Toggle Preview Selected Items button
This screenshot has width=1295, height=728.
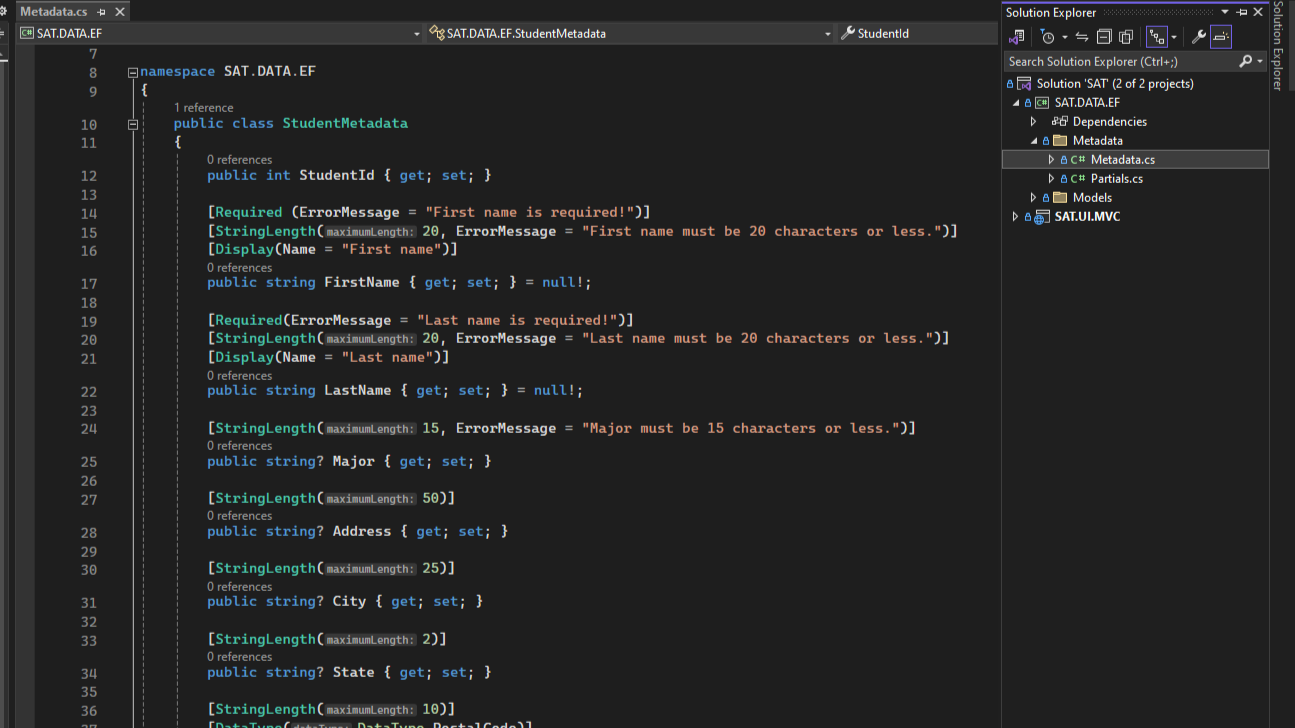point(1221,37)
